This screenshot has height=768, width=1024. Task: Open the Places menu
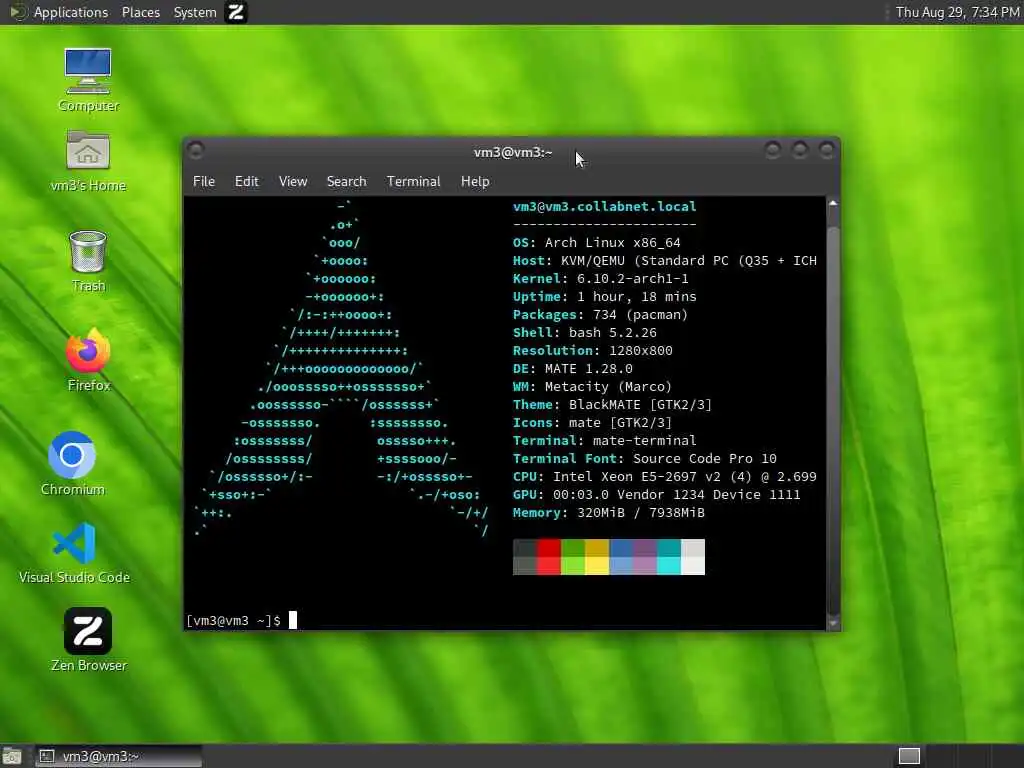pyautogui.click(x=140, y=12)
